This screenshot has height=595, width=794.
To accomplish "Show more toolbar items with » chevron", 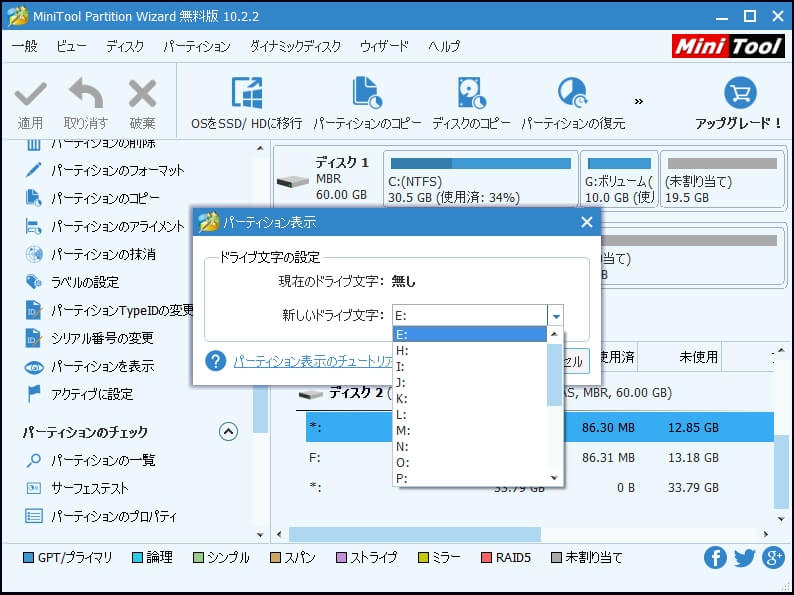I will (639, 102).
